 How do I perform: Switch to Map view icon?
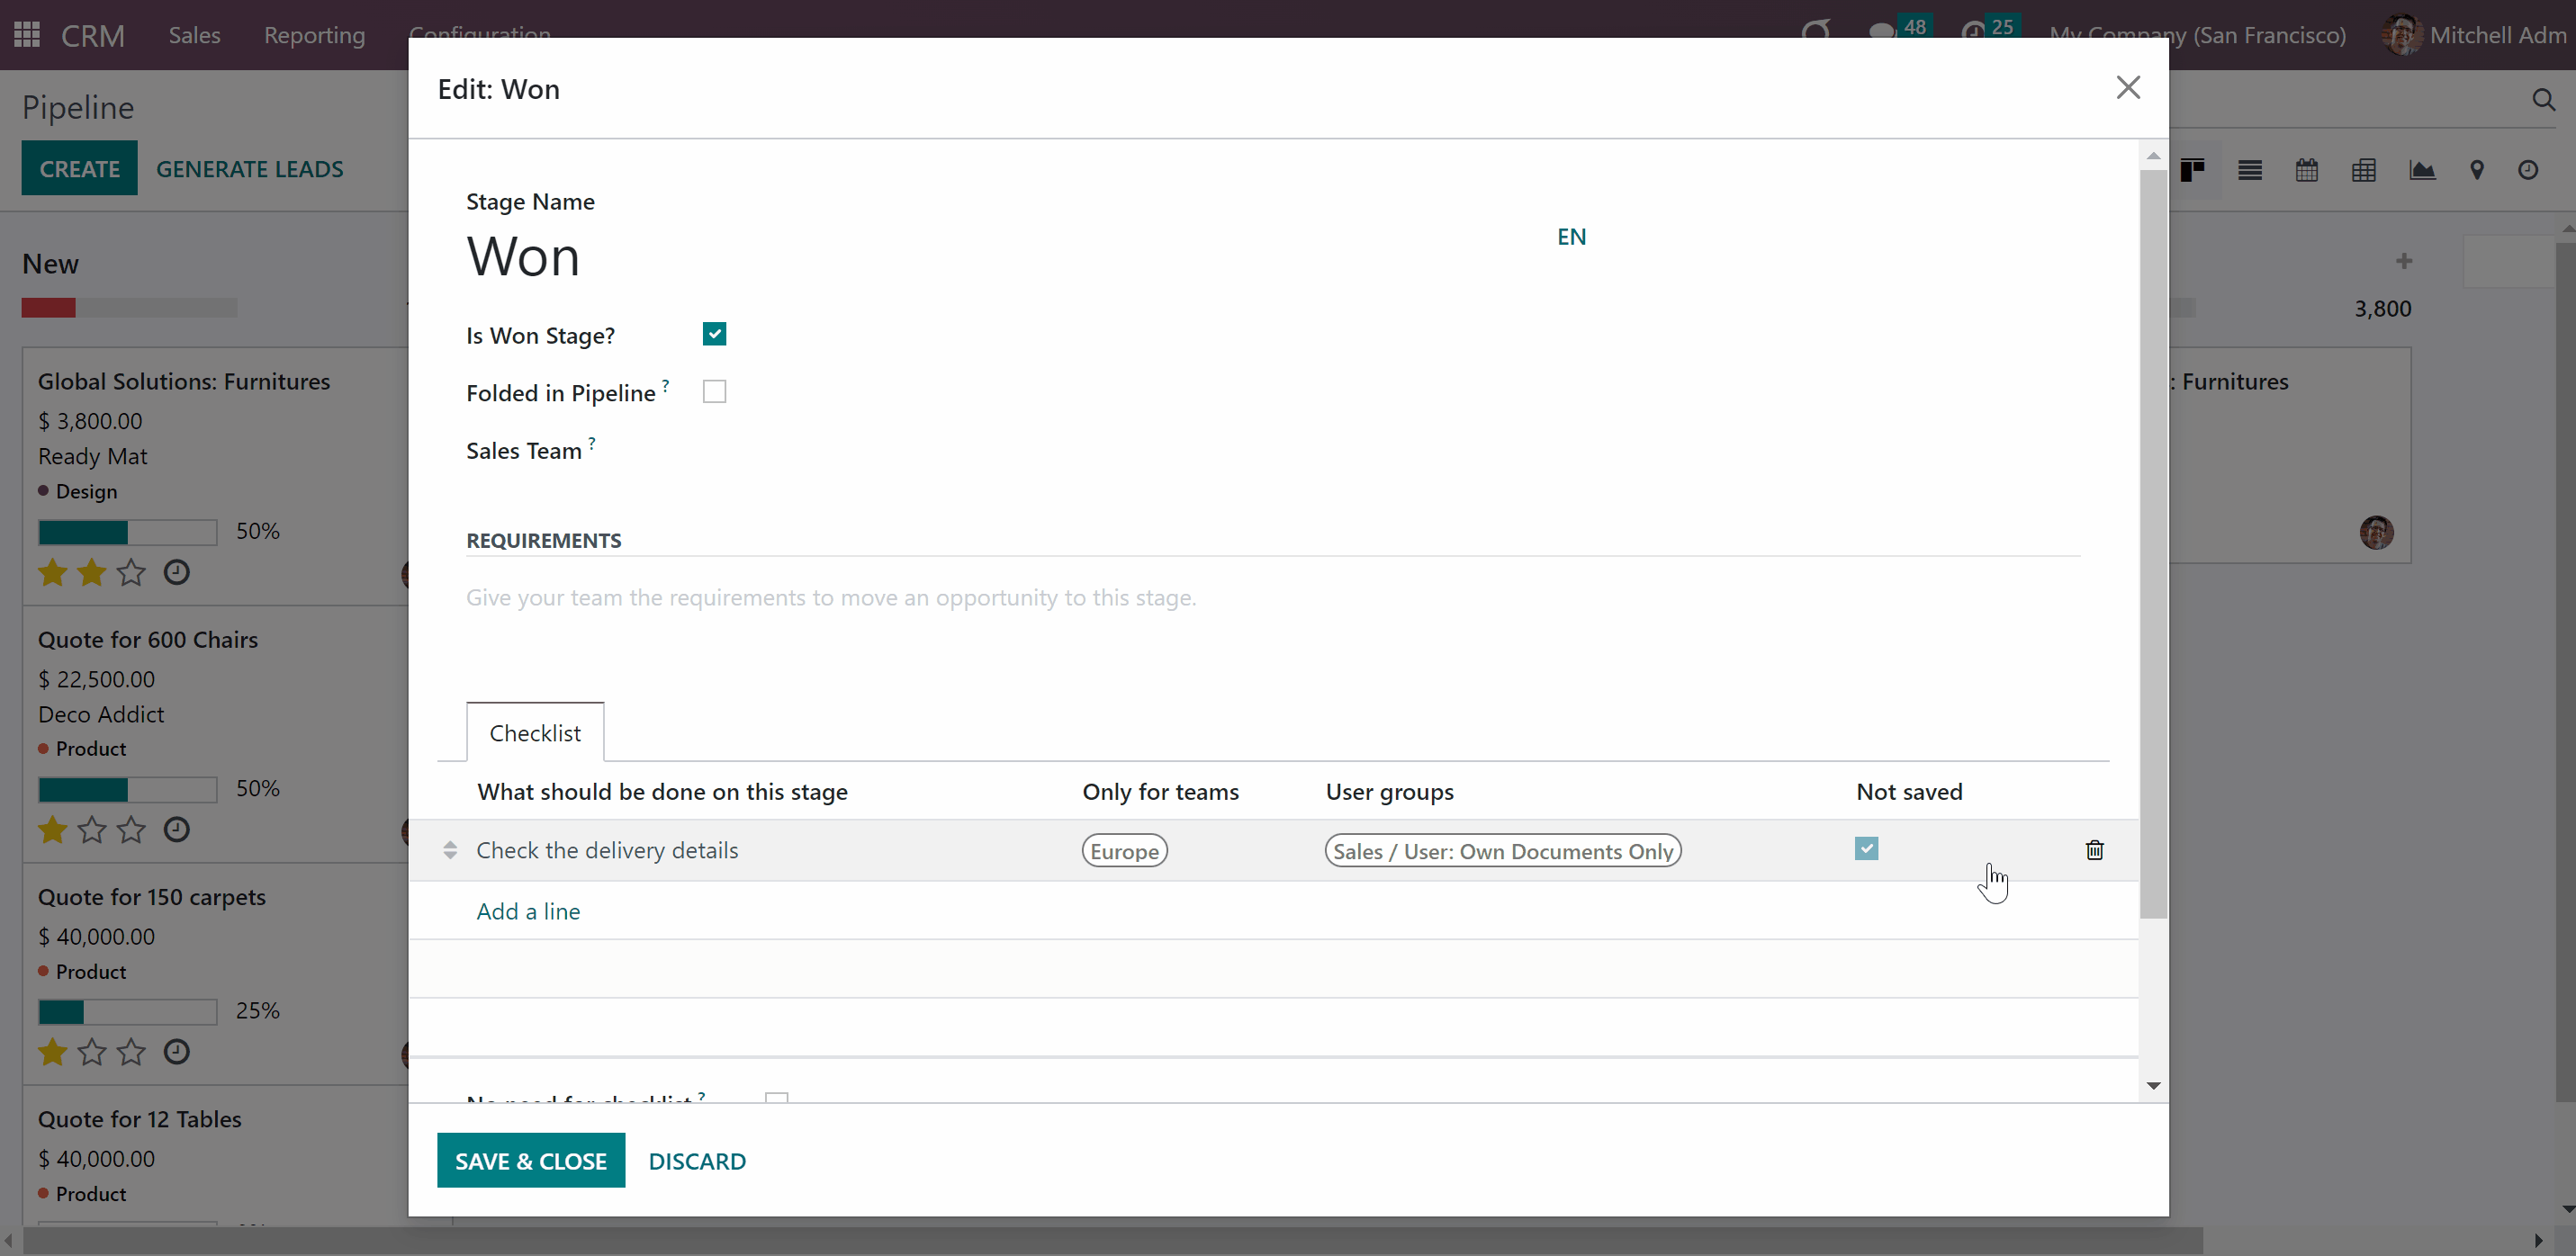pos(2477,170)
